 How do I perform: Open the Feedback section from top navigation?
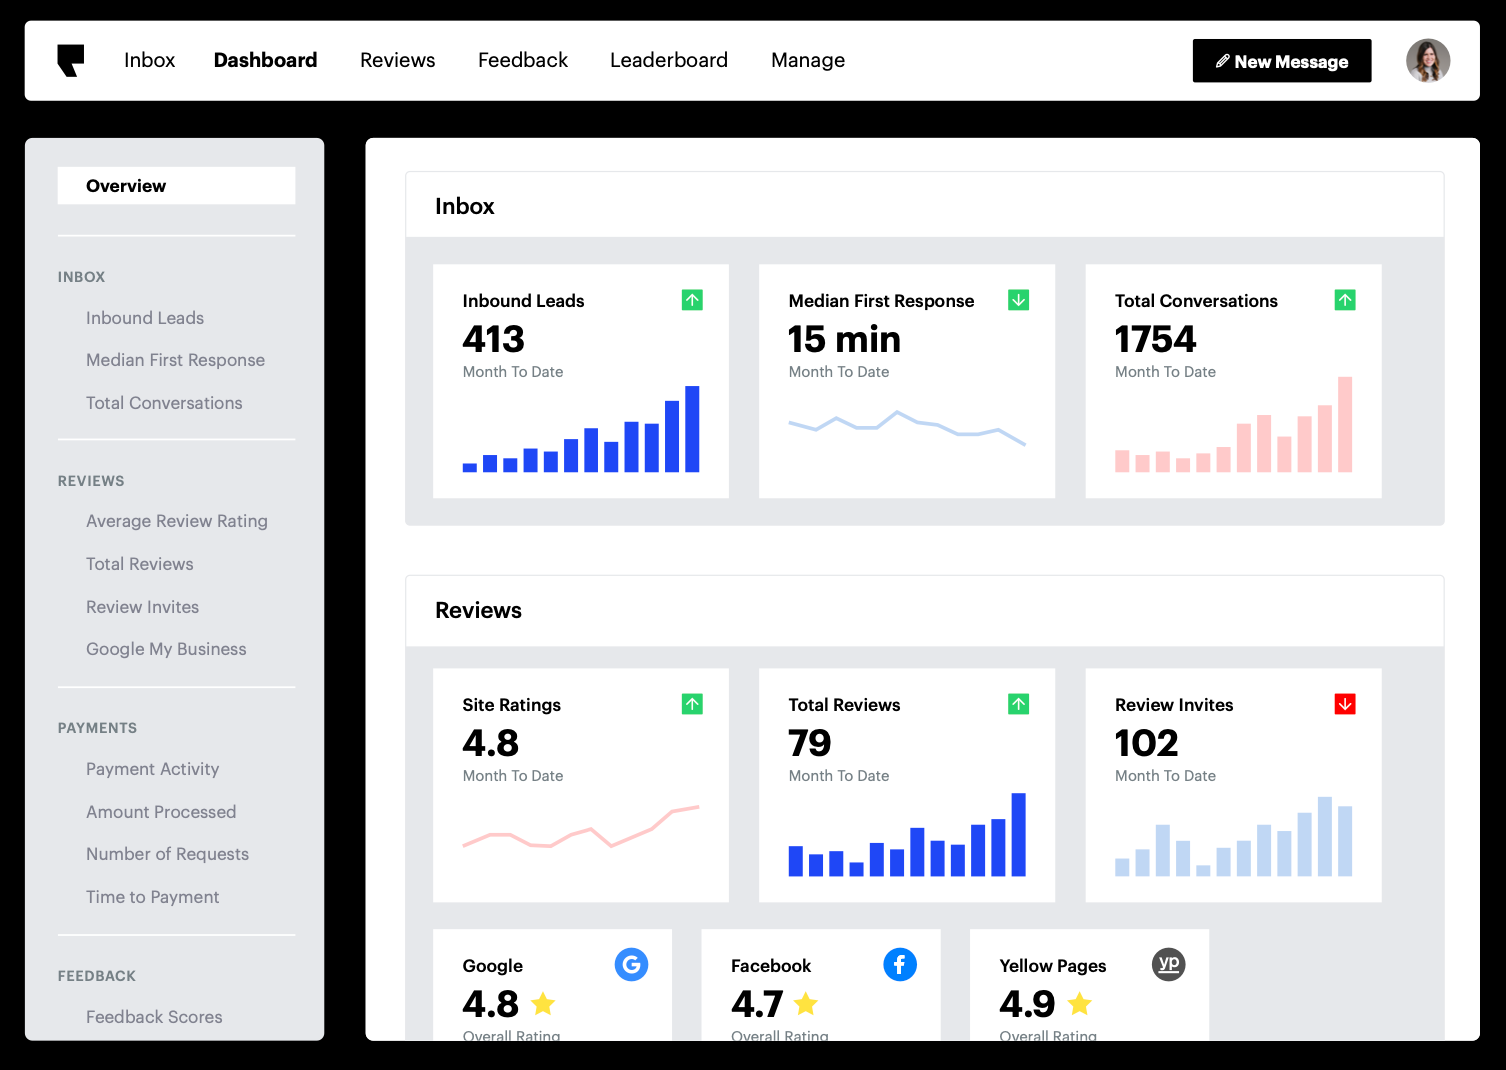pos(523,60)
